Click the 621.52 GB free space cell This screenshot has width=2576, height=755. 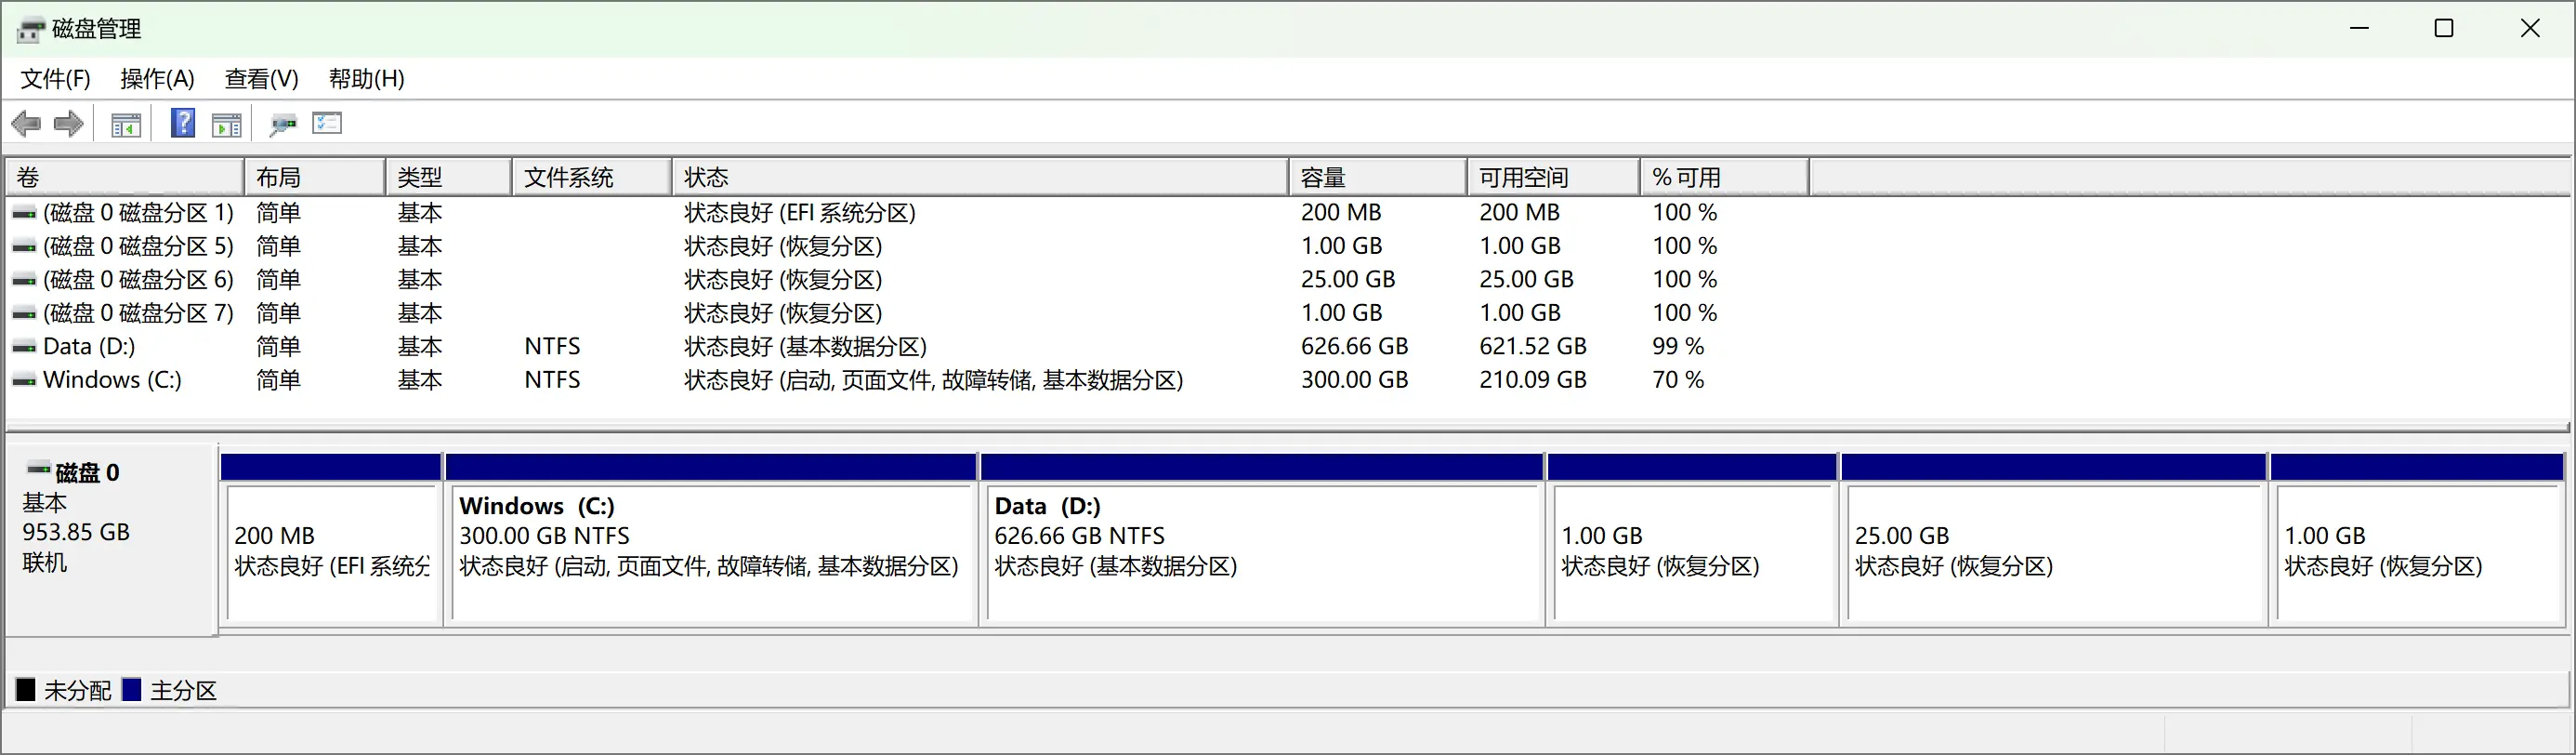tap(1533, 347)
